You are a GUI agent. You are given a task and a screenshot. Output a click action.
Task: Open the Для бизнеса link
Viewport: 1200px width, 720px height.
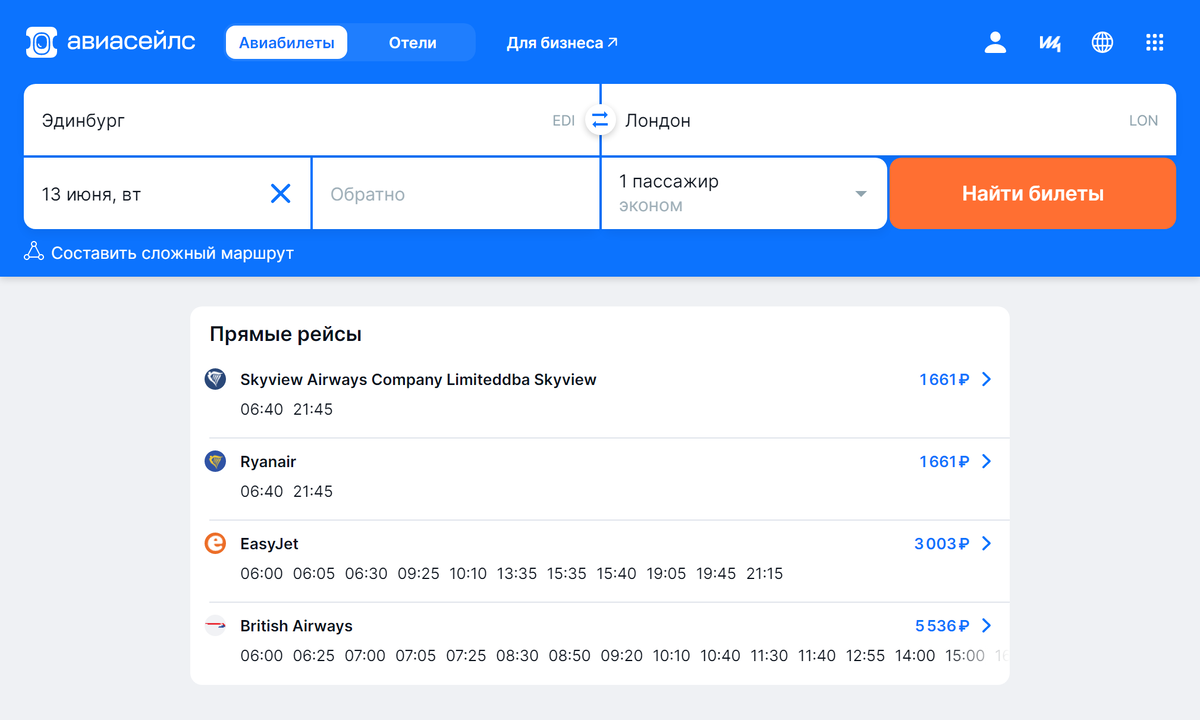click(x=562, y=43)
